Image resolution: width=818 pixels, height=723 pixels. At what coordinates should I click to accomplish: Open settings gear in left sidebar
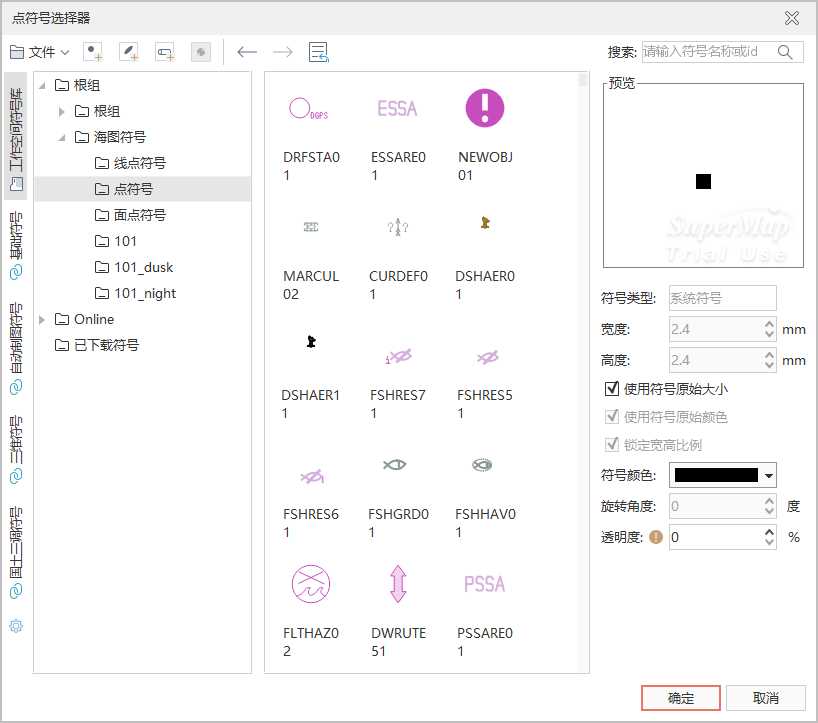coord(16,626)
